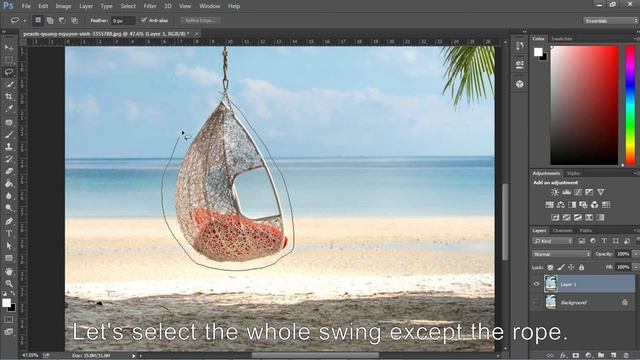Open the File menu
This screenshot has width=640, height=360.
[26, 6]
